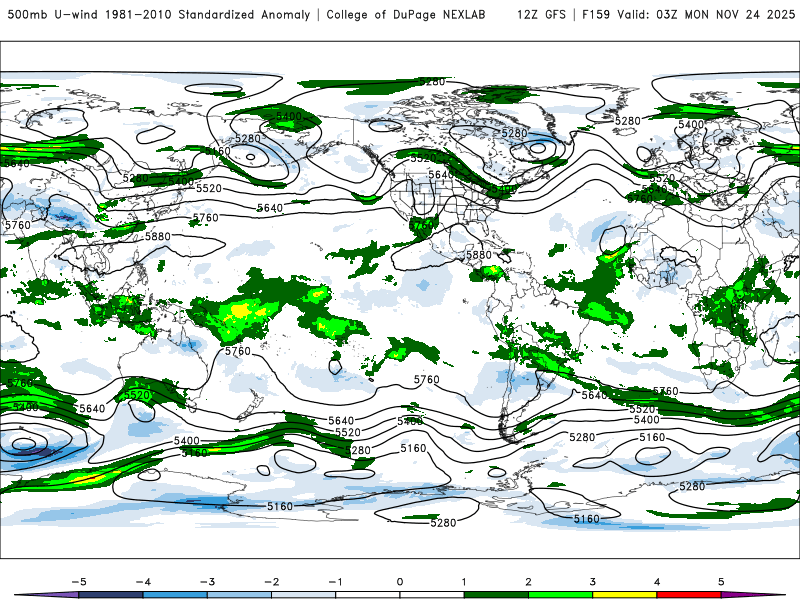Click the '3' colorbar tick label

click(593, 582)
